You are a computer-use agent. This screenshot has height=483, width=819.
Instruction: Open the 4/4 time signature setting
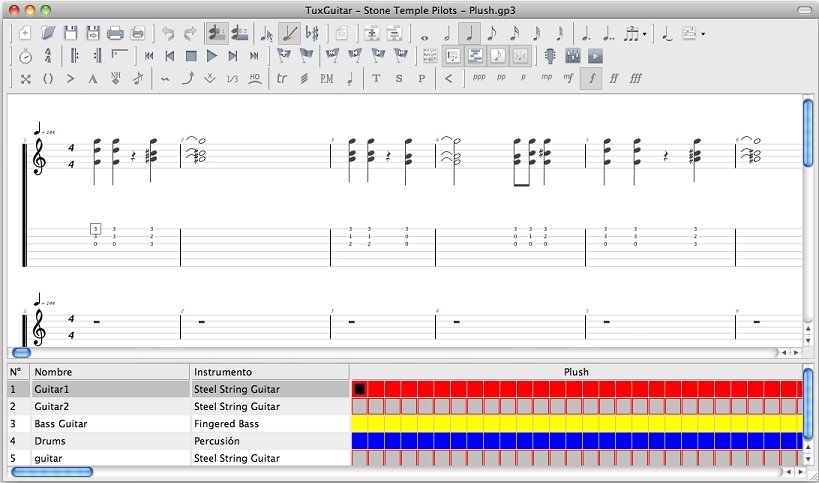[48, 56]
